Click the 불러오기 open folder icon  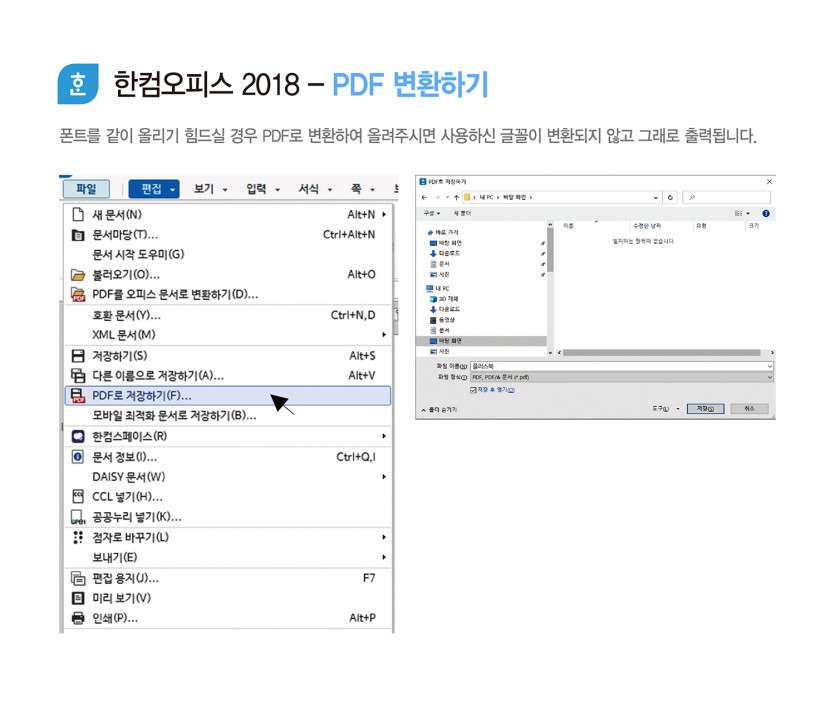(x=78, y=275)
